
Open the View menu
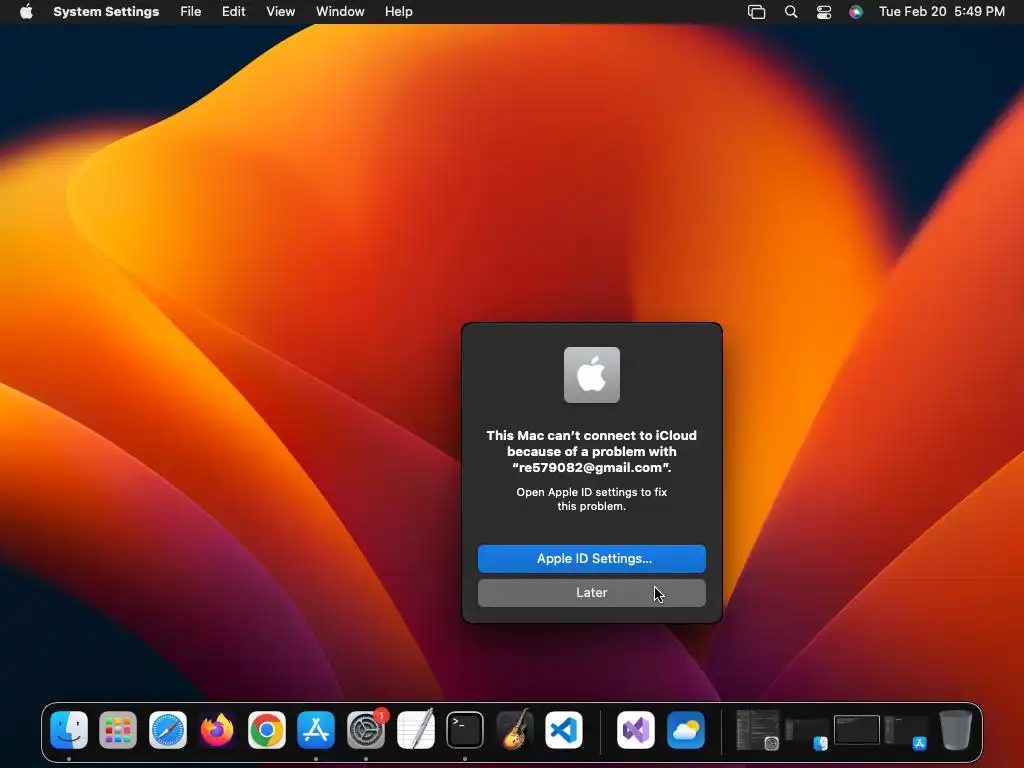[x=280, y=12]
